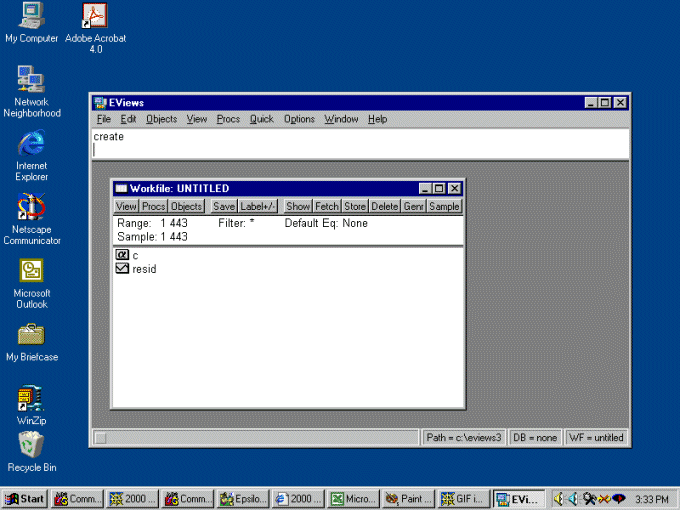The image size is (680, 510).
Task: Click the Internet Explorer desktop icon
Action: 31,144
